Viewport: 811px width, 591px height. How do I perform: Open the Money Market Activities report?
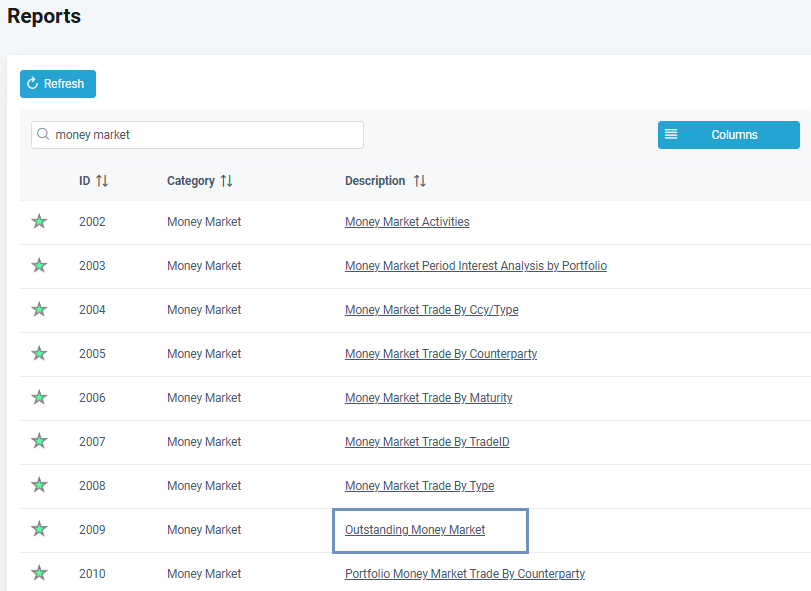pyautogui.click(x=407, y=222)
